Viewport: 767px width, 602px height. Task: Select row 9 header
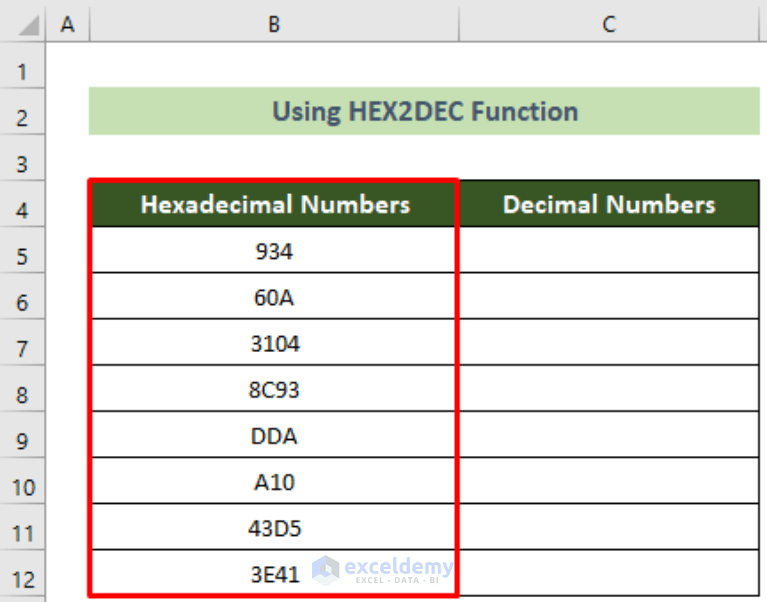coord(23,434)
